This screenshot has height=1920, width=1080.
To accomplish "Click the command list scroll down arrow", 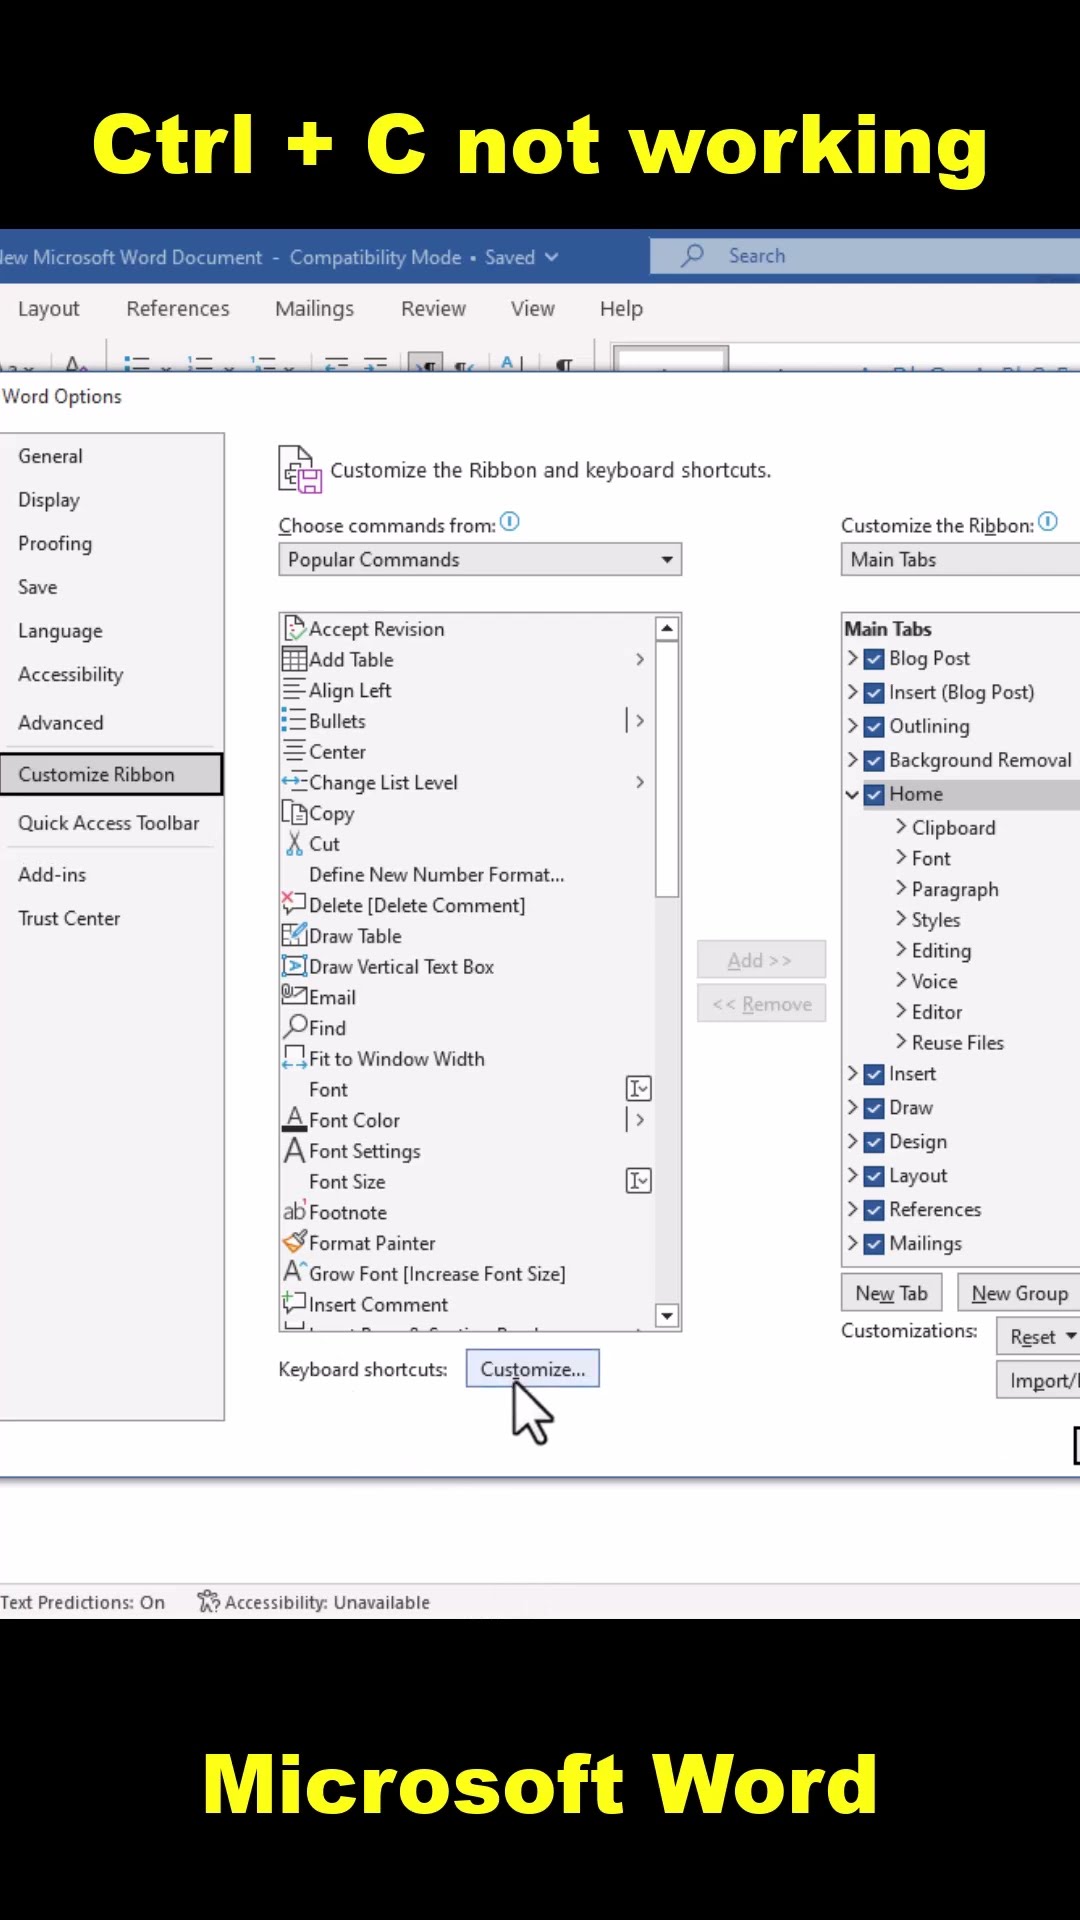I will coord(667,1315).
